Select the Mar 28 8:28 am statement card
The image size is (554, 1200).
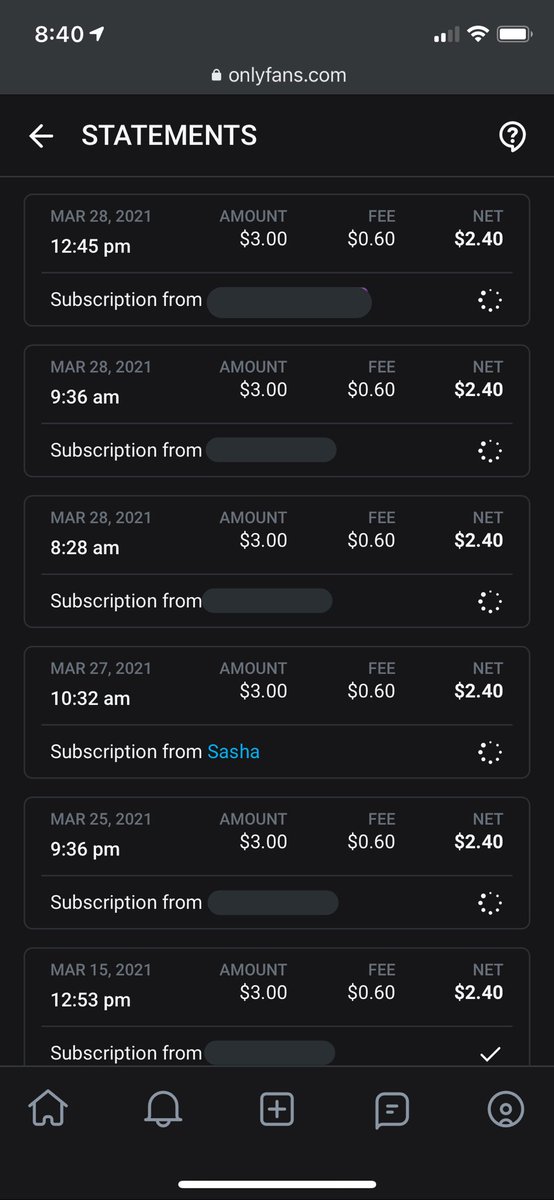[x=277, y=562]
